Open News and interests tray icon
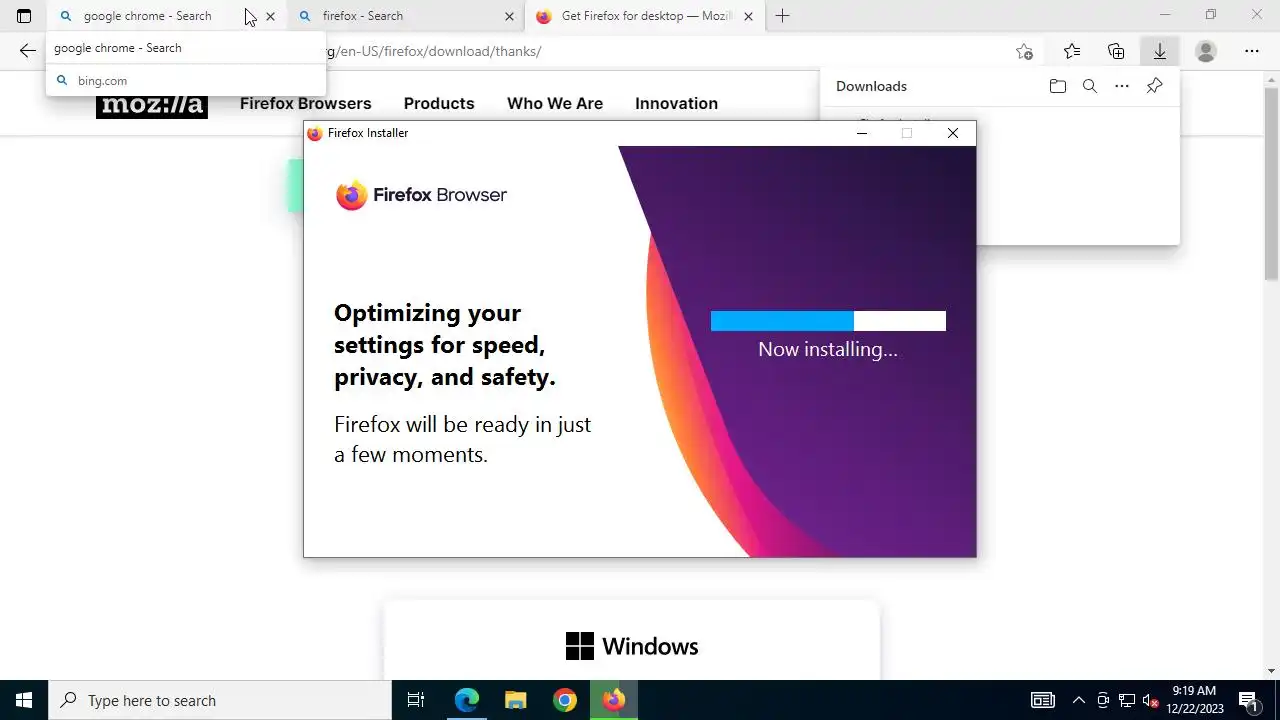 coord(1043,700)
